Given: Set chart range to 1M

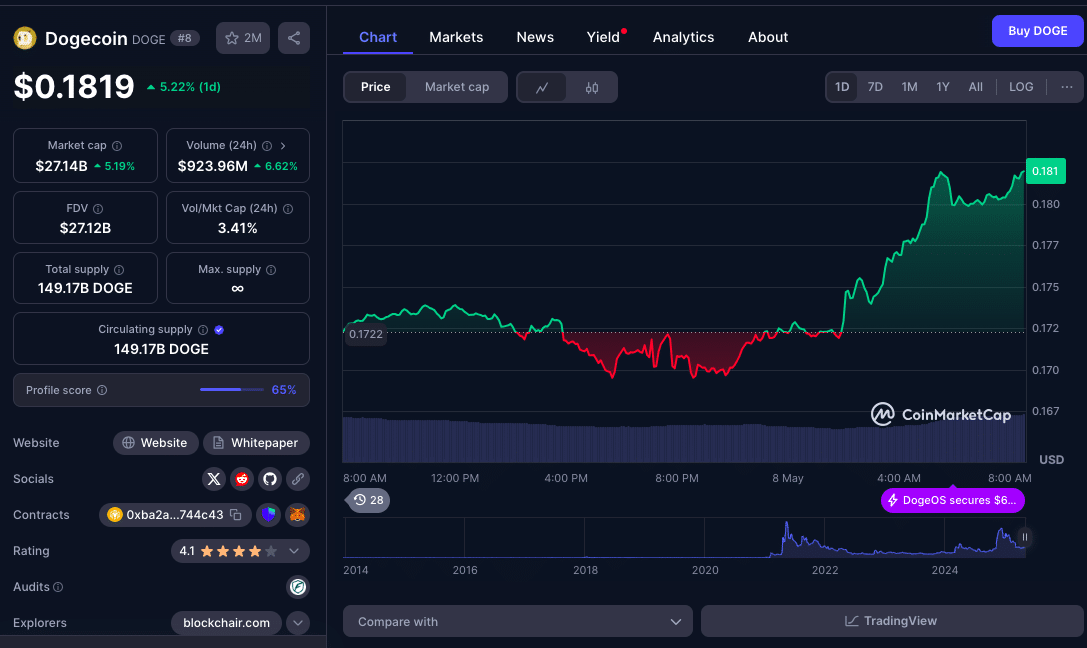Looking at the screenshot, I should pyautogui.click(x=909, y=87).
